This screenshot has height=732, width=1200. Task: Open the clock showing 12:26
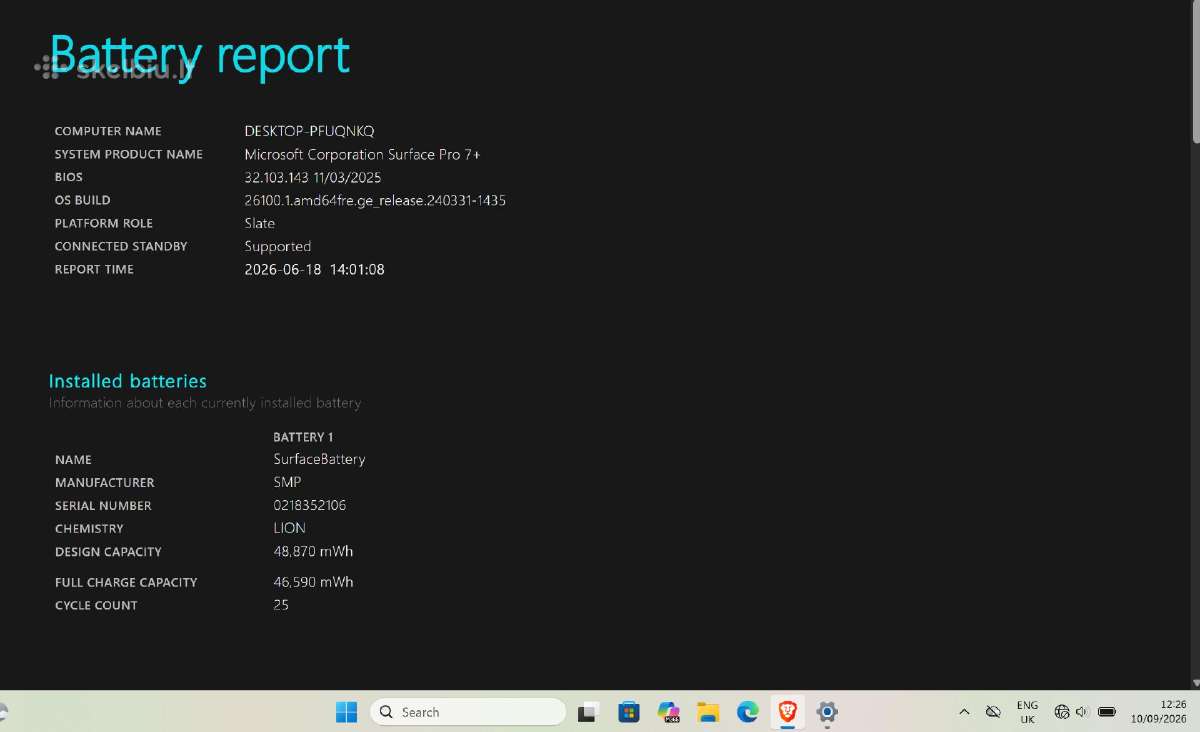(x=1159, y=712)
